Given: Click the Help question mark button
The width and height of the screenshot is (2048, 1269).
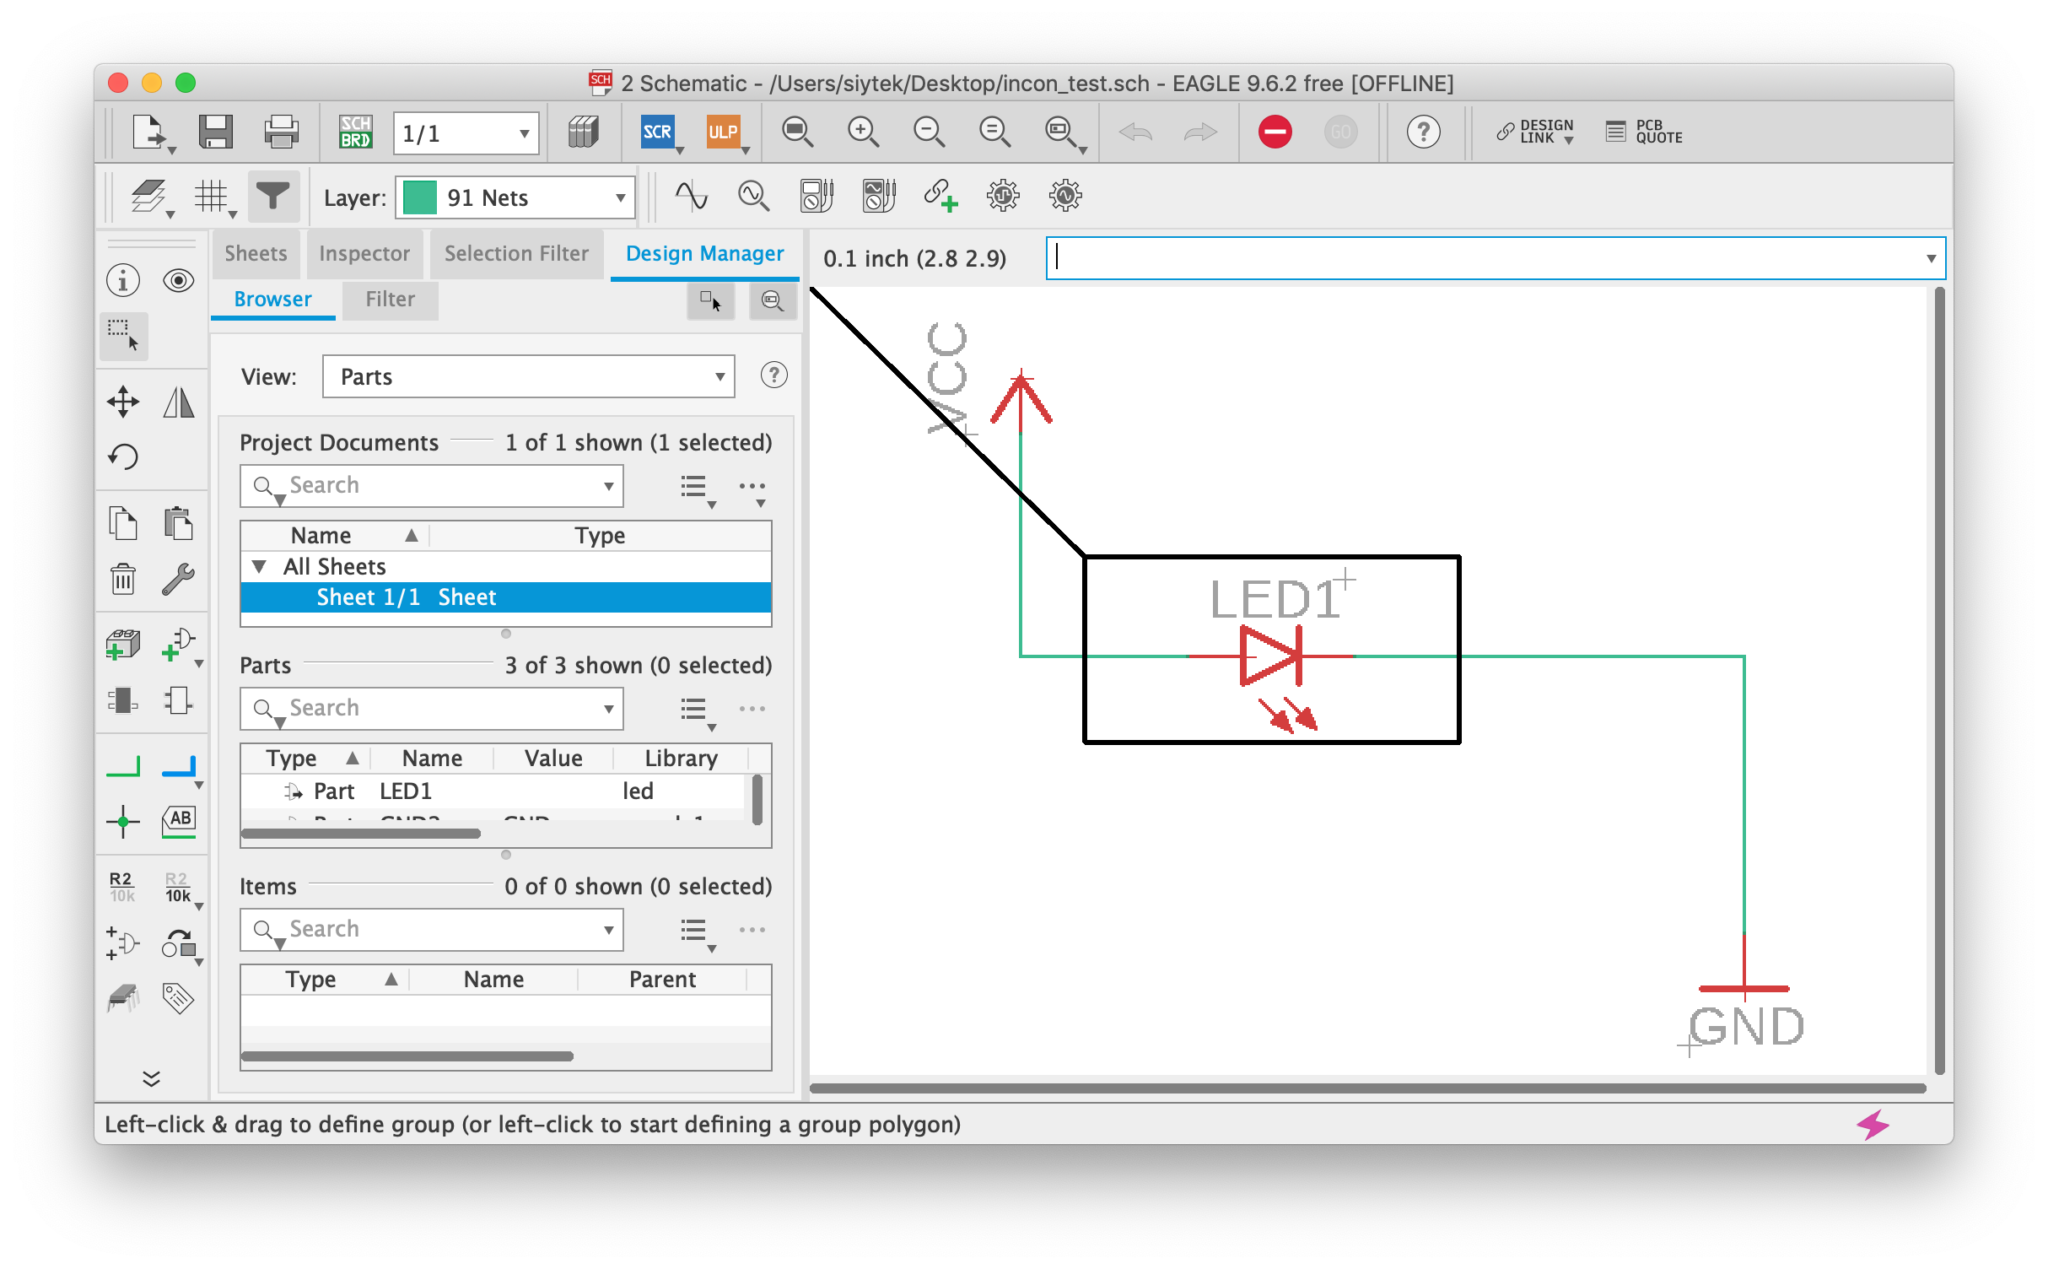Looking at the screenshot, I should pyautogui.click(x=1424, y=131).
